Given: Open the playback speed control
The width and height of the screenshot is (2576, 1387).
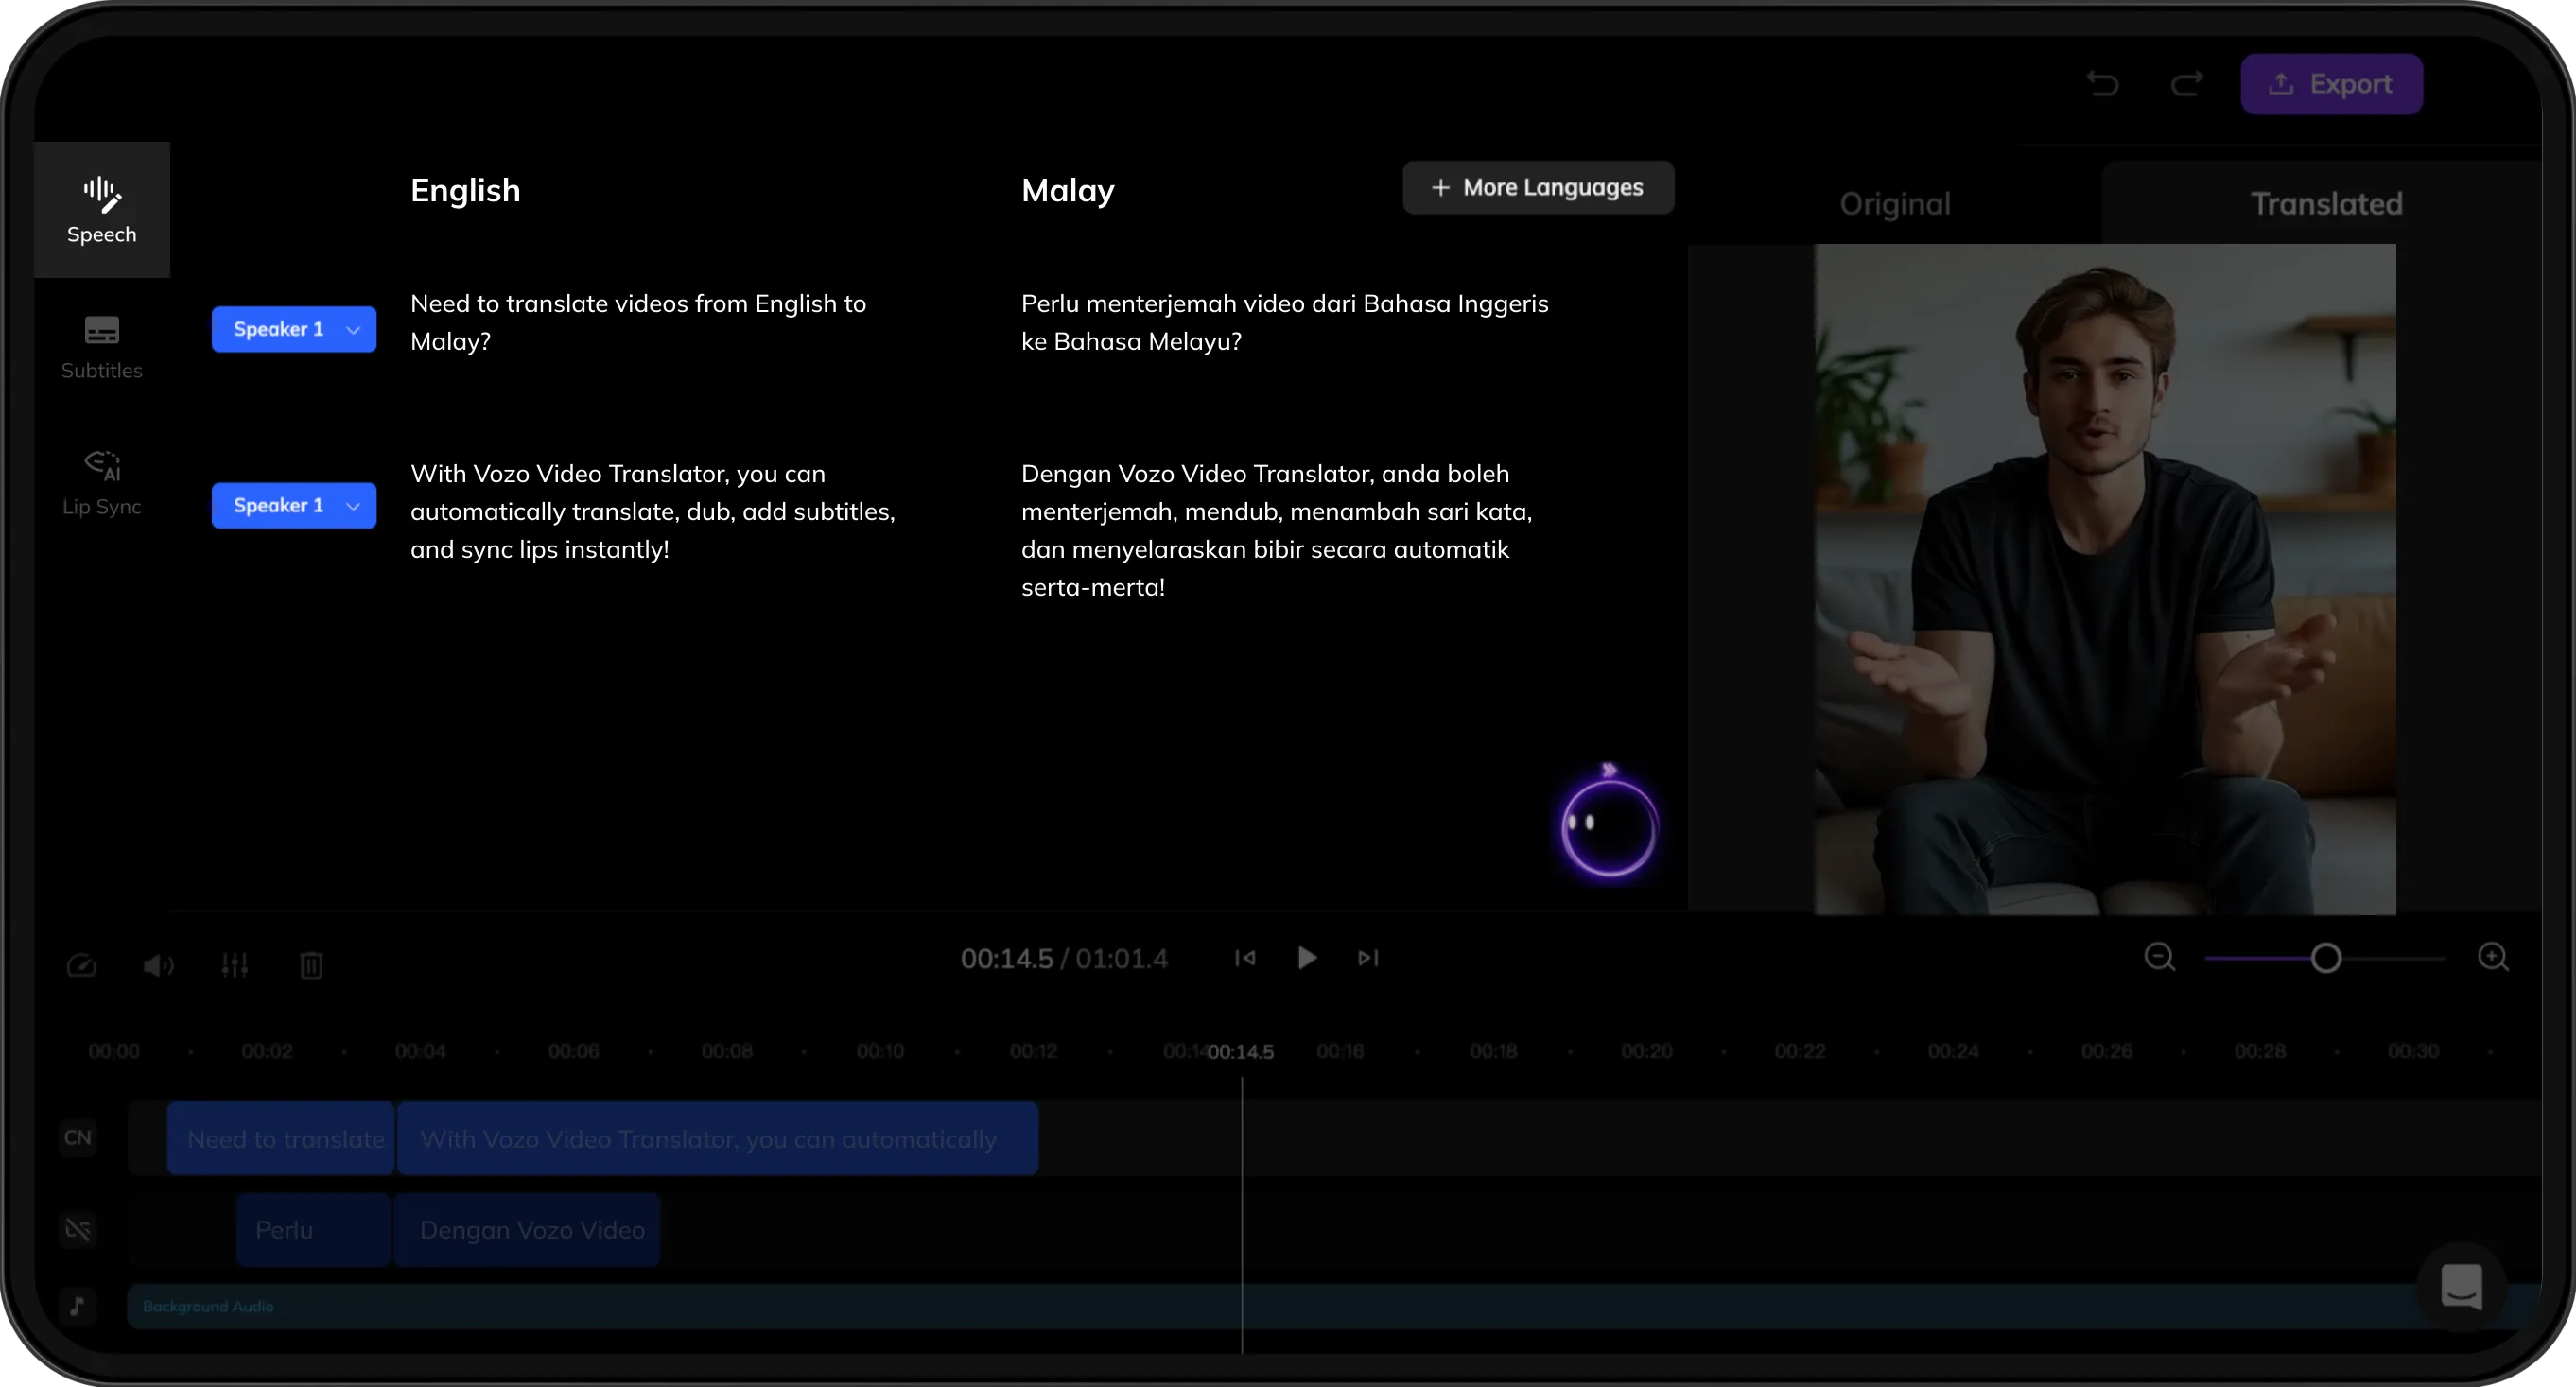Looking at the screenshot, I should tap(82, 965).
